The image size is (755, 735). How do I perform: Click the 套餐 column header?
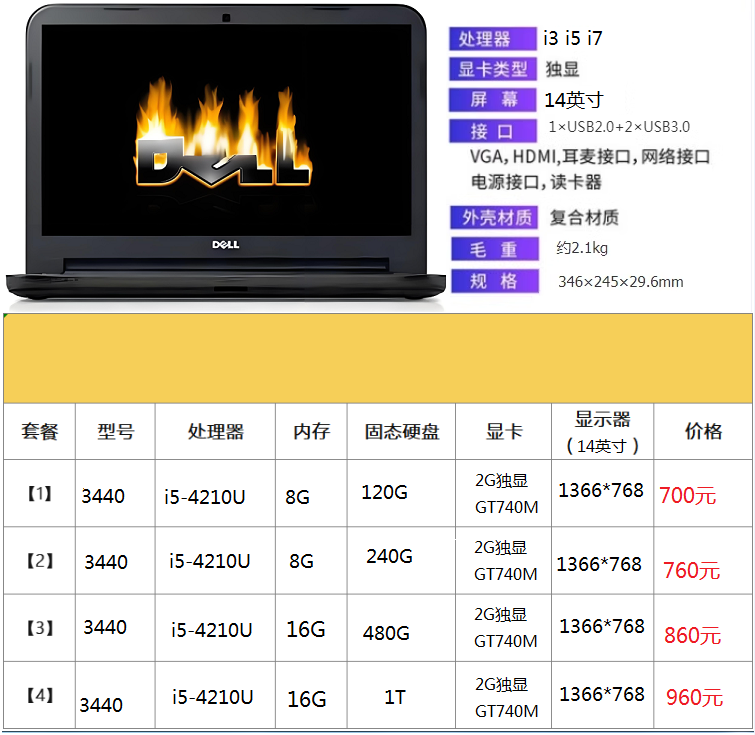(x=39, y=431)
